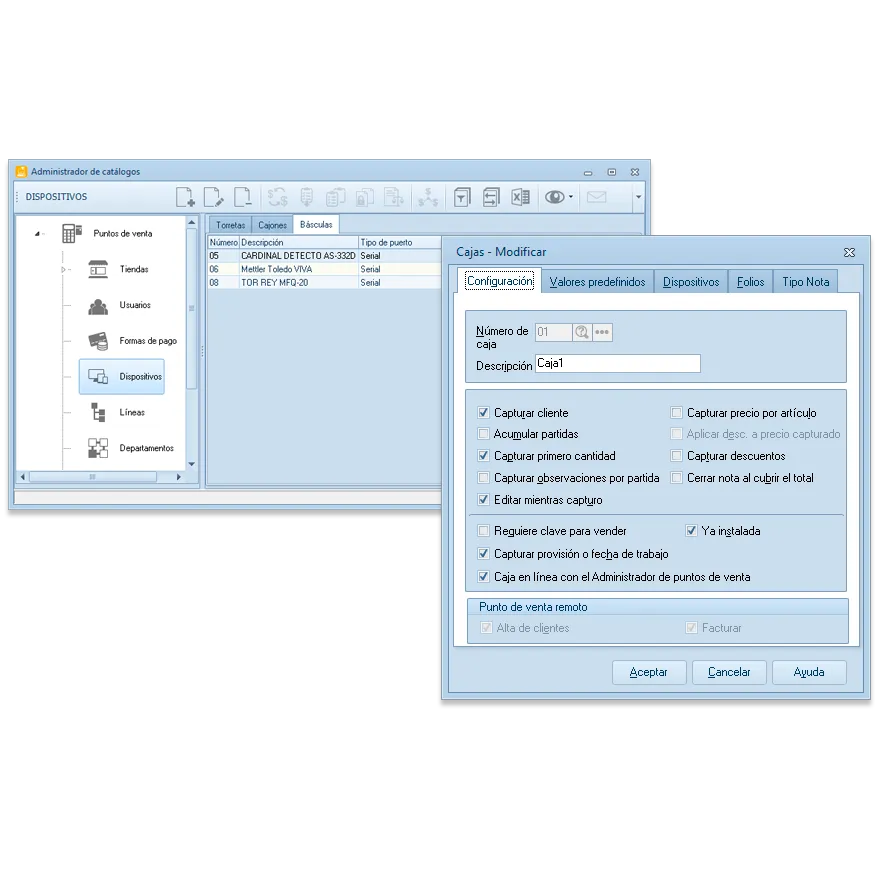880x880 pixels.
Task: Click the Descripción text field
Action: point(617,364)
